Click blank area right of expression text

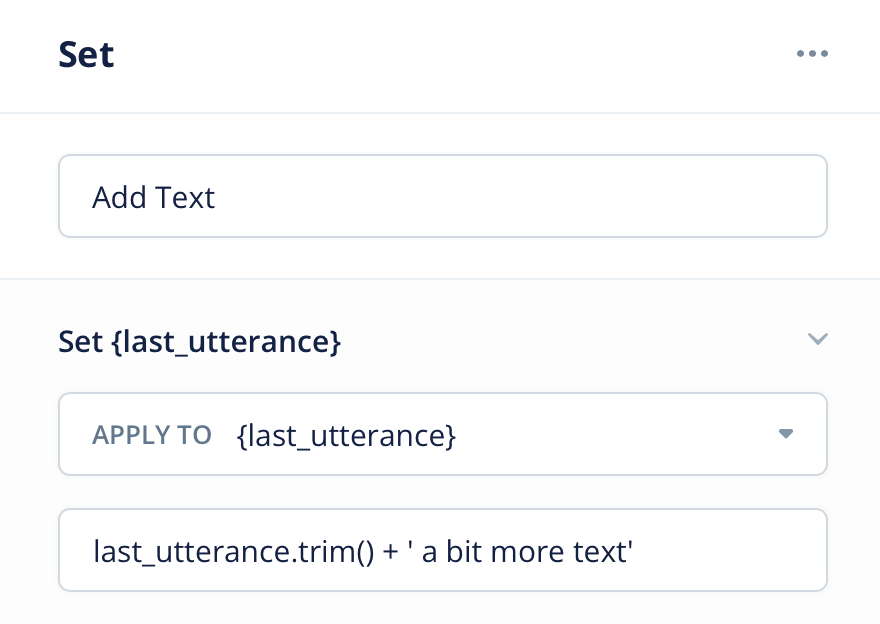[730, 550]
